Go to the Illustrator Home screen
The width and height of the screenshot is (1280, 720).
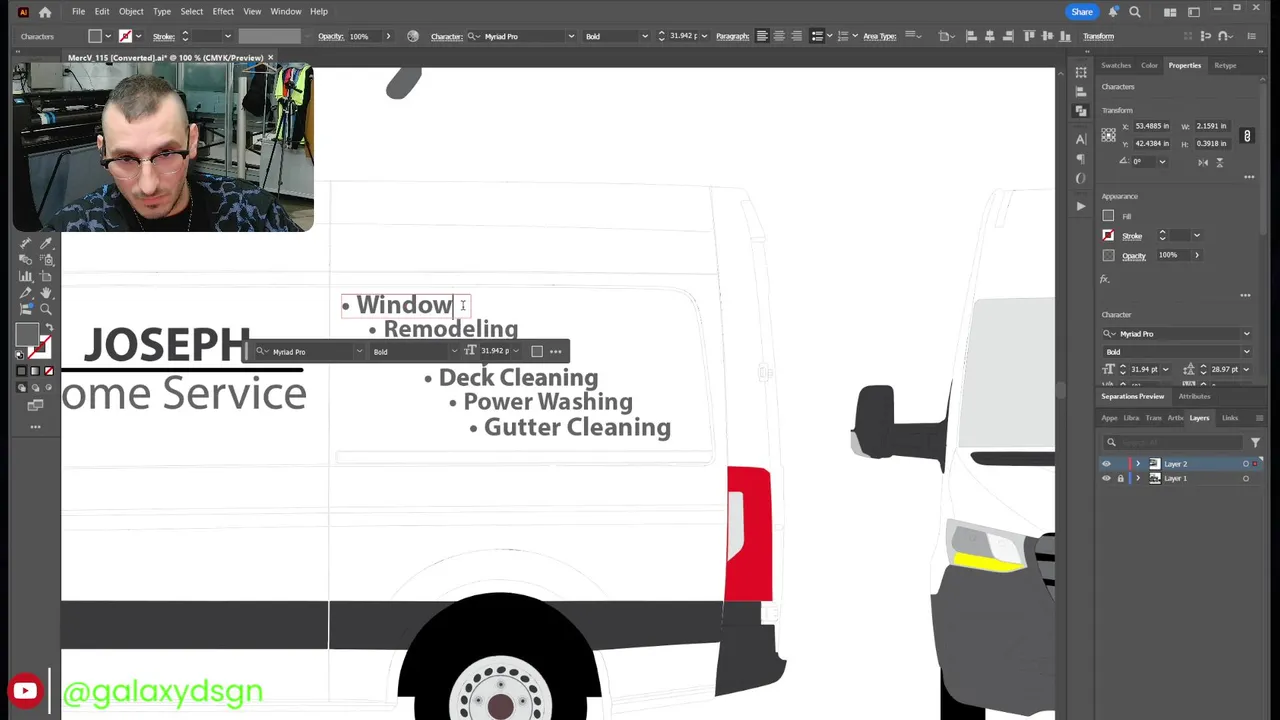click(45, 12)
